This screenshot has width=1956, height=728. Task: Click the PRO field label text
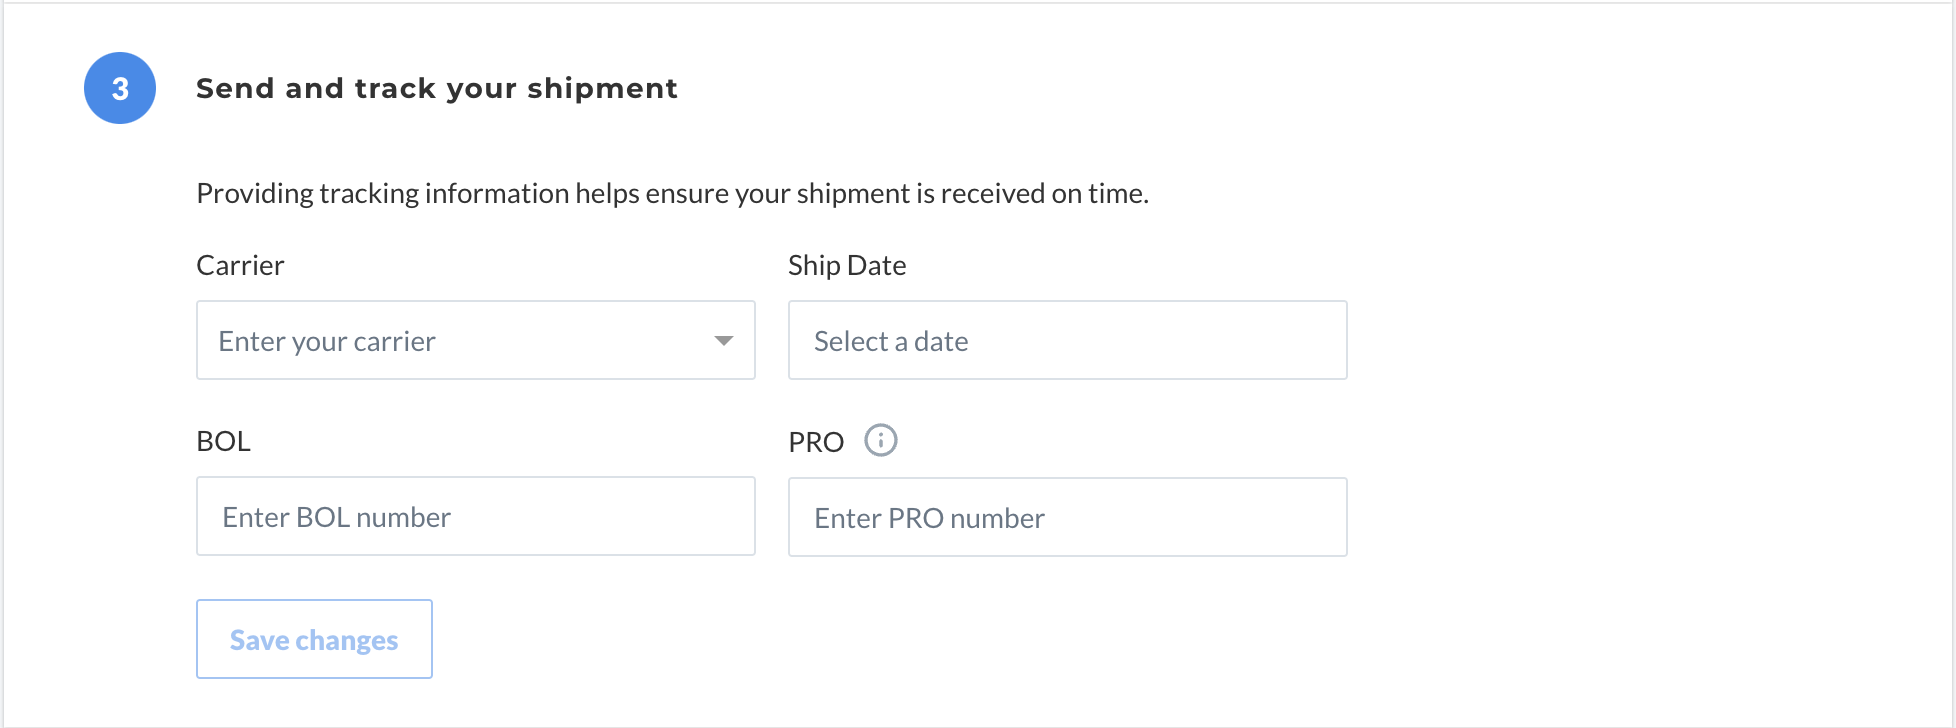click(x=816, y=442)
